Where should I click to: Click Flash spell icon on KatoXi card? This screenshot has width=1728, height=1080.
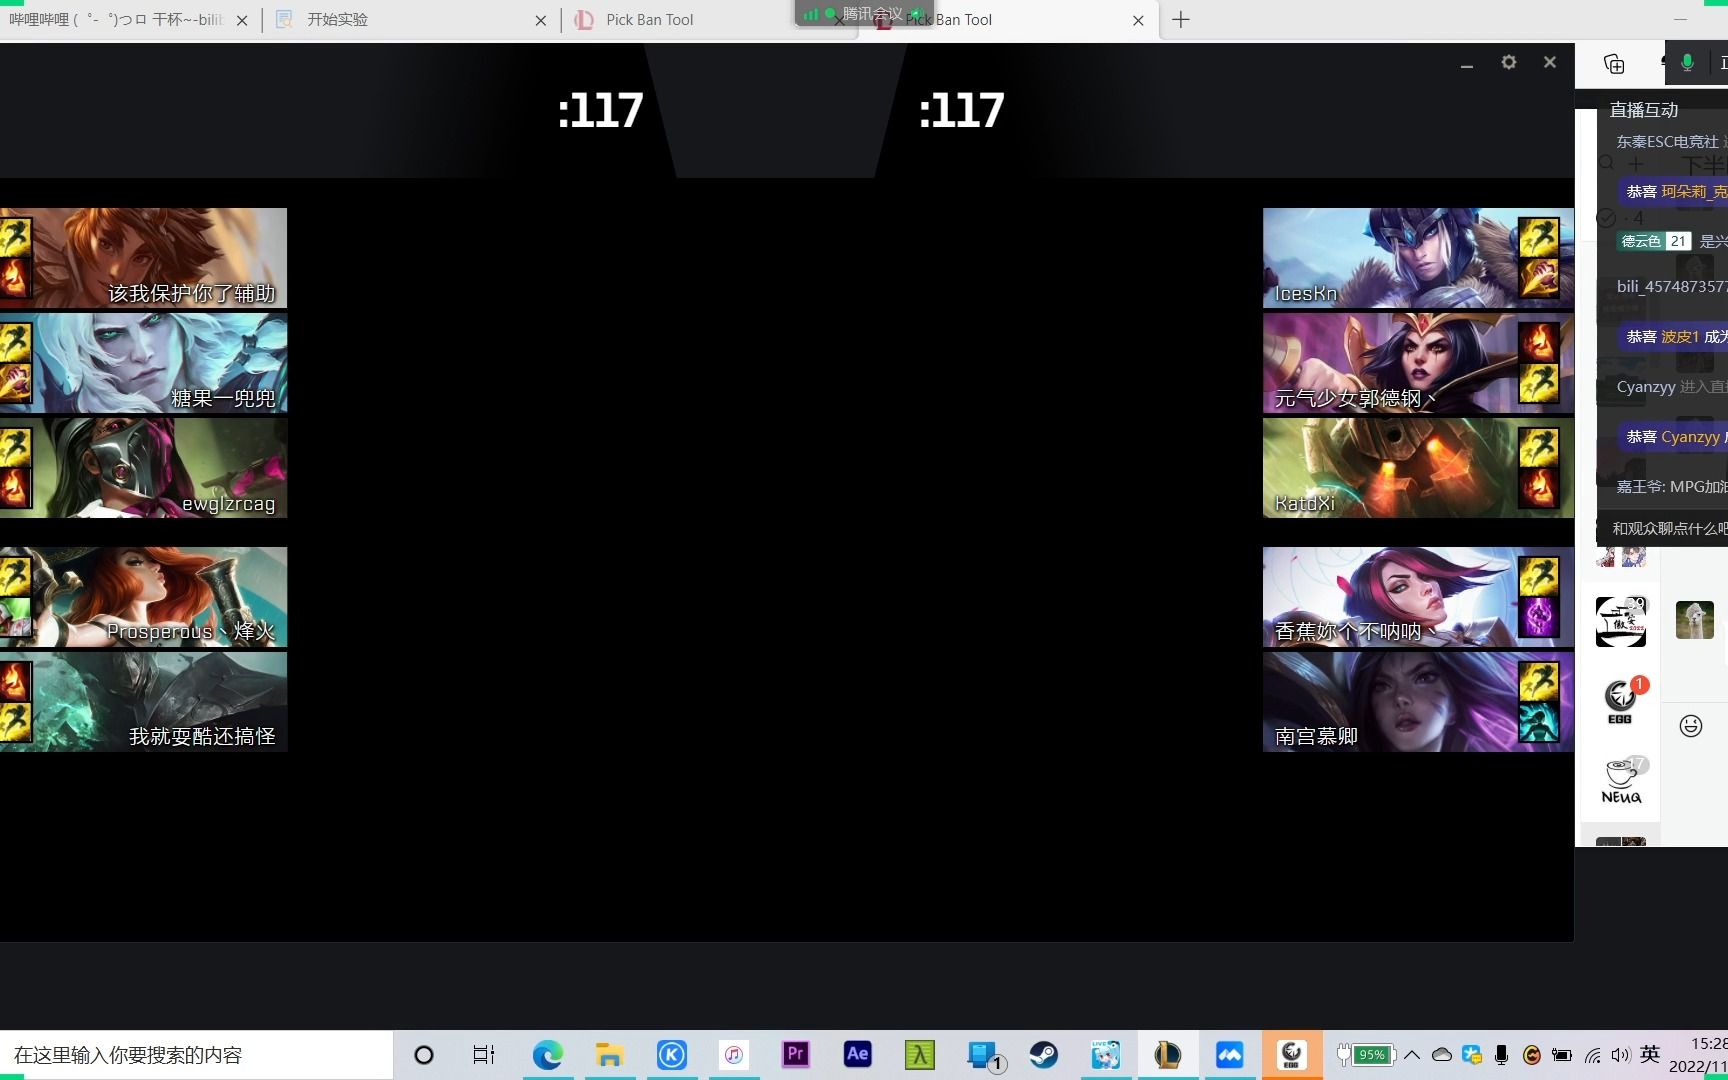point(1538,448)
